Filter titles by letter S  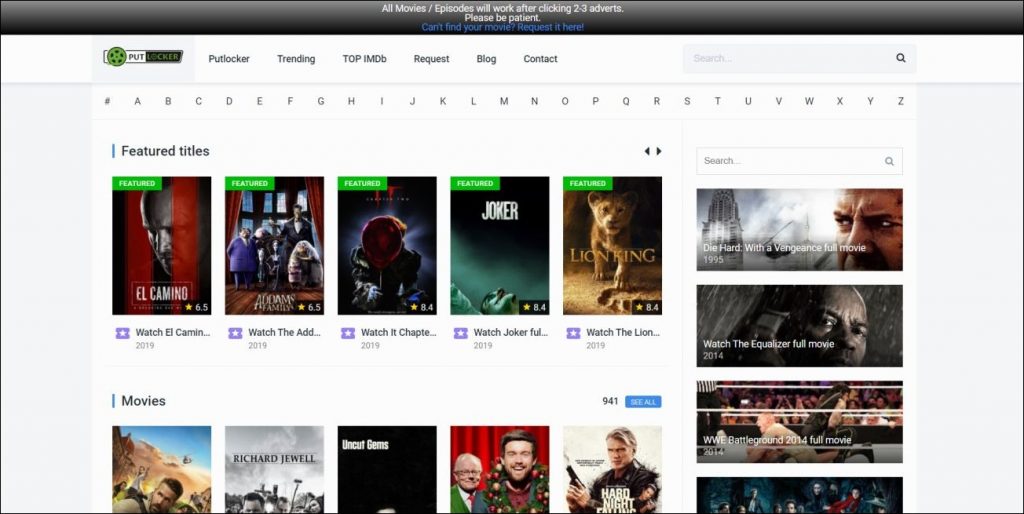687,101
